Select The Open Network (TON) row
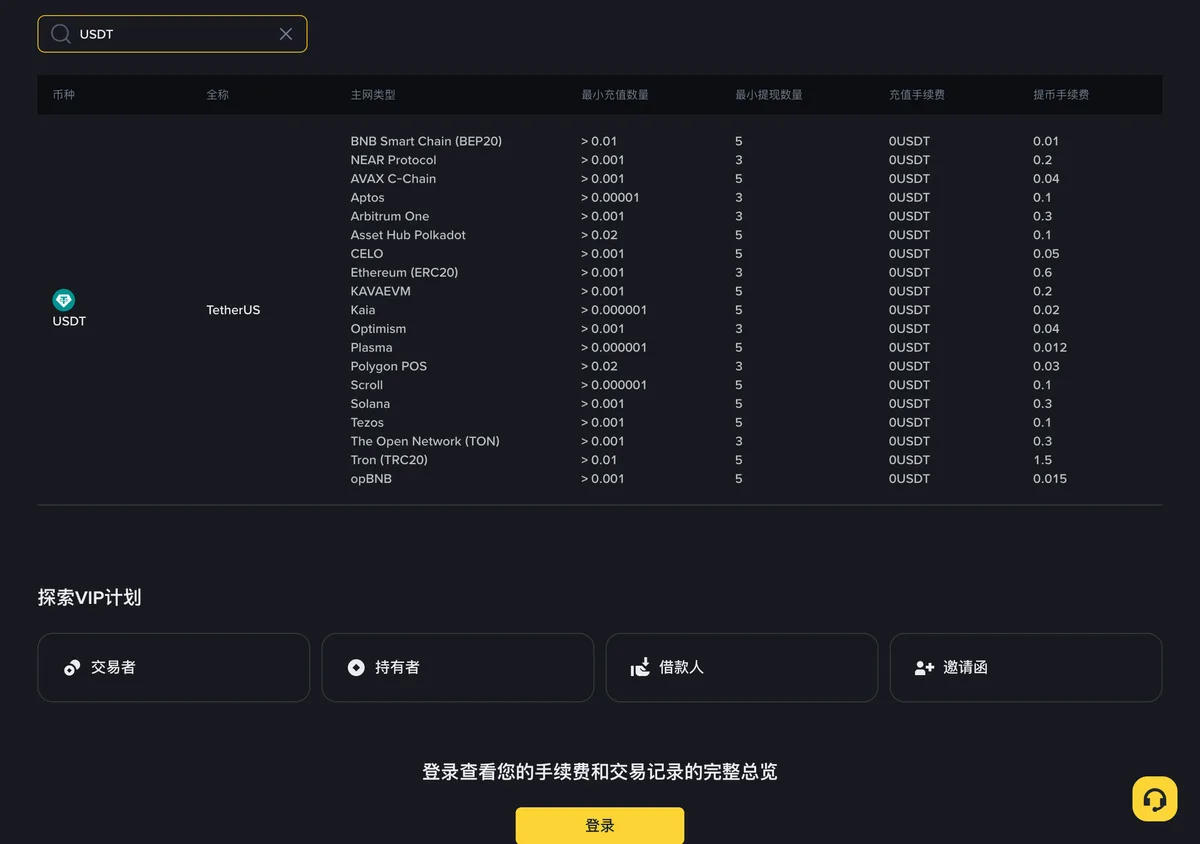This screenshot has height=844, width=1200. click(425, 441)
